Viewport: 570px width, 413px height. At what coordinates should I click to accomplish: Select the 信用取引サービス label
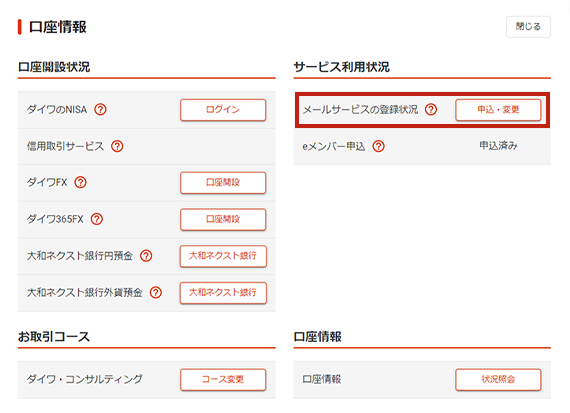click(65, 146)
